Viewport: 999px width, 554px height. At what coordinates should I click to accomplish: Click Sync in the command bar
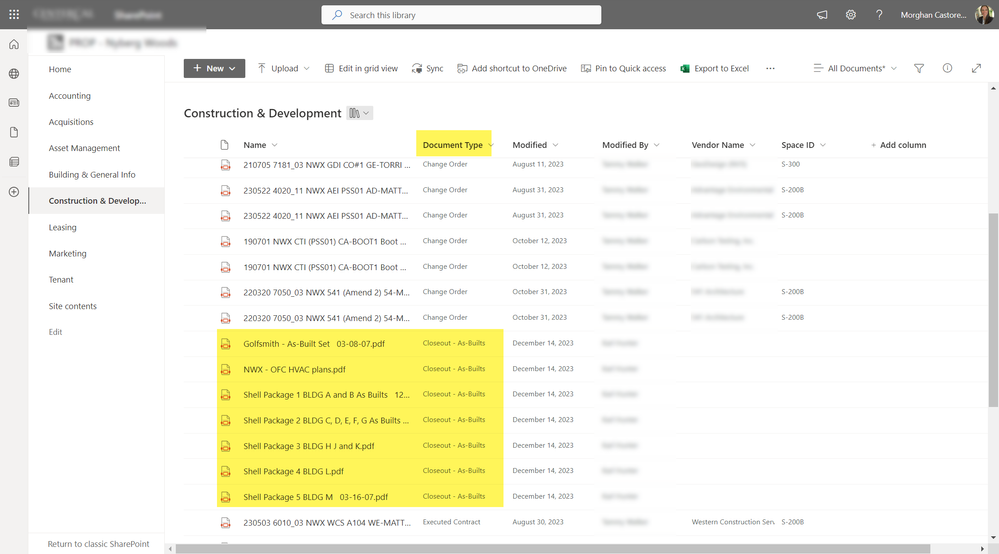tap(428, 68)
